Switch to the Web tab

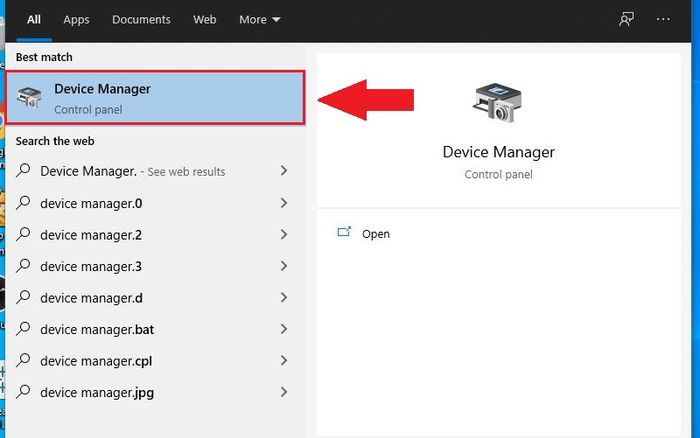click(204, 20)
